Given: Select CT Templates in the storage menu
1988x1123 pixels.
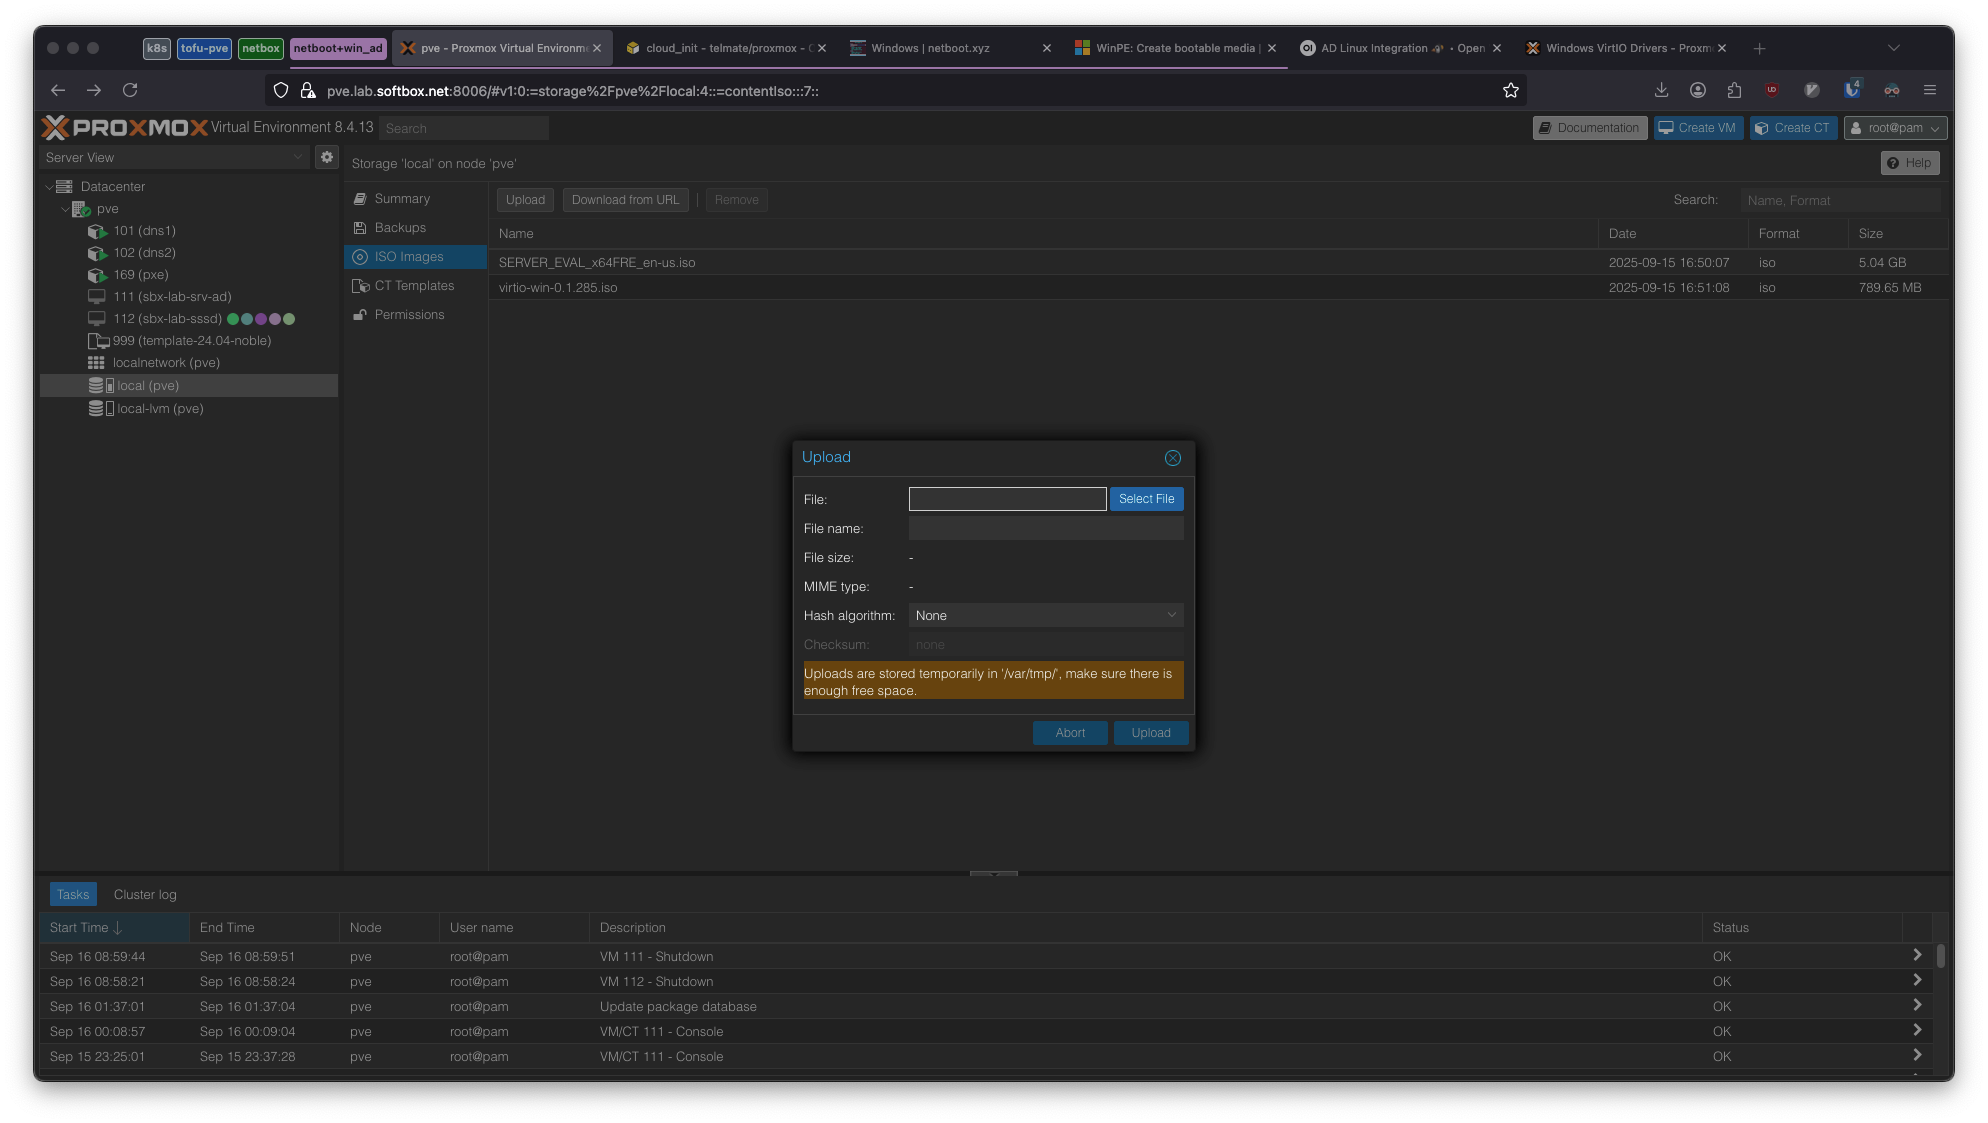Looking at the screenshot, I should tap(414, 285).
